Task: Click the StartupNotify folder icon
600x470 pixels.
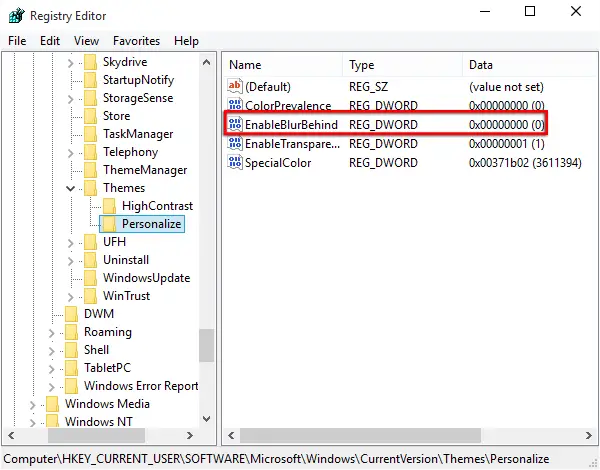Action: [x=90, y=80]
